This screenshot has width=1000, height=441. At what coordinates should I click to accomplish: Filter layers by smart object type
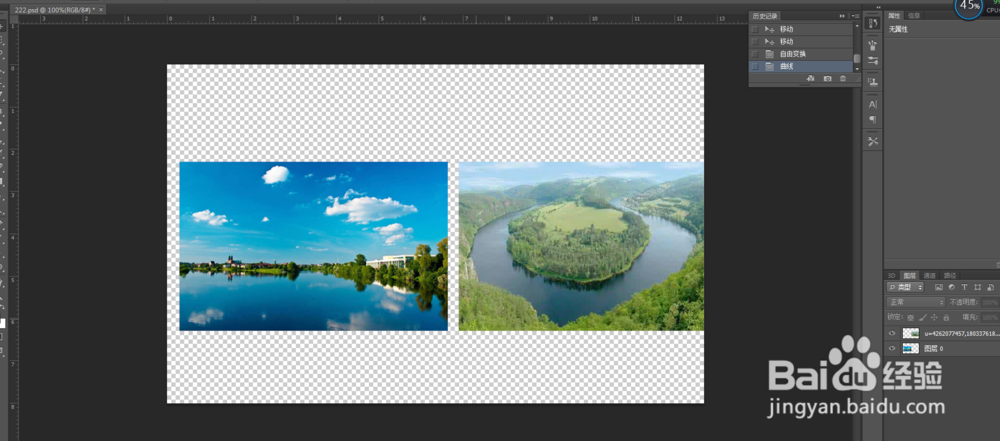pos(990,288)
